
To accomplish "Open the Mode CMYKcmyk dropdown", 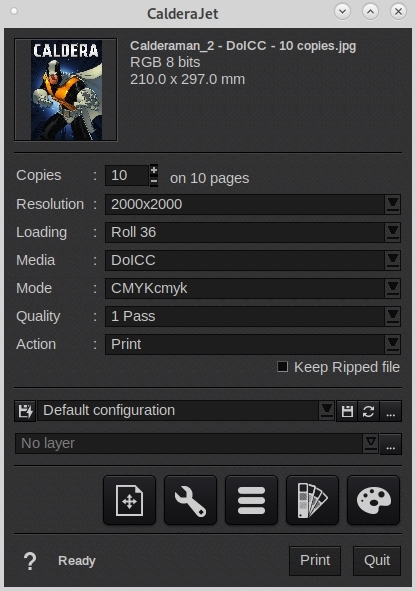I will pos(393,288).
